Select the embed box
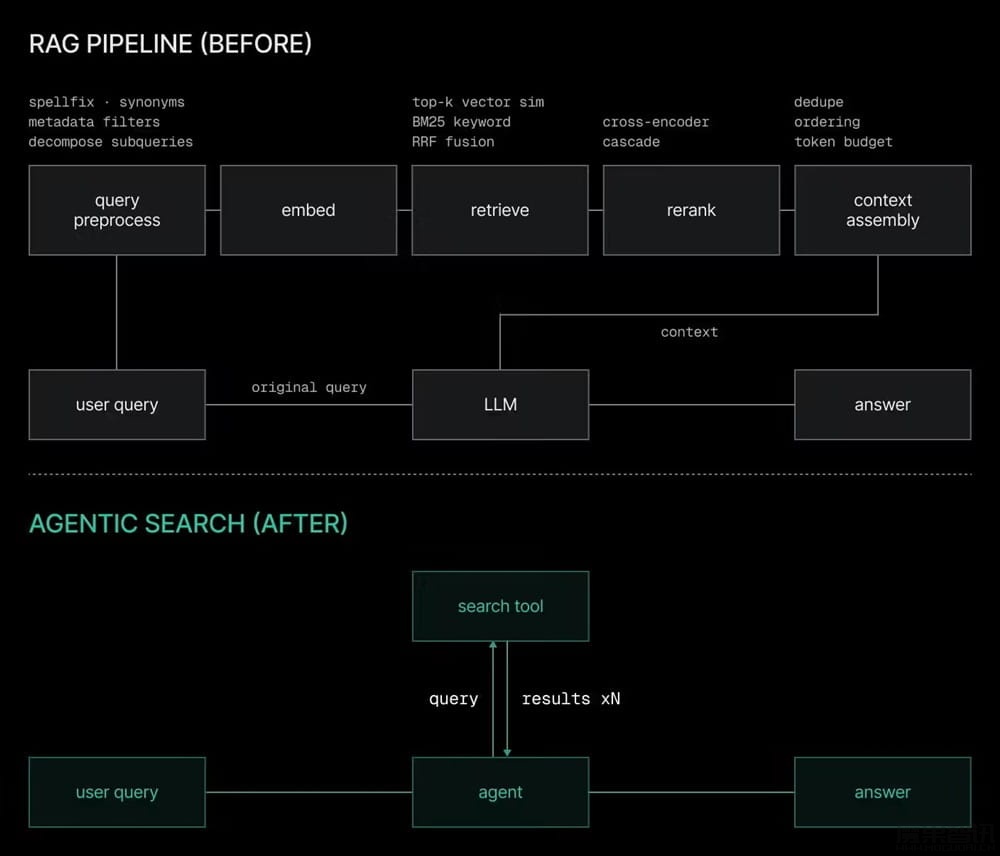 309,210
